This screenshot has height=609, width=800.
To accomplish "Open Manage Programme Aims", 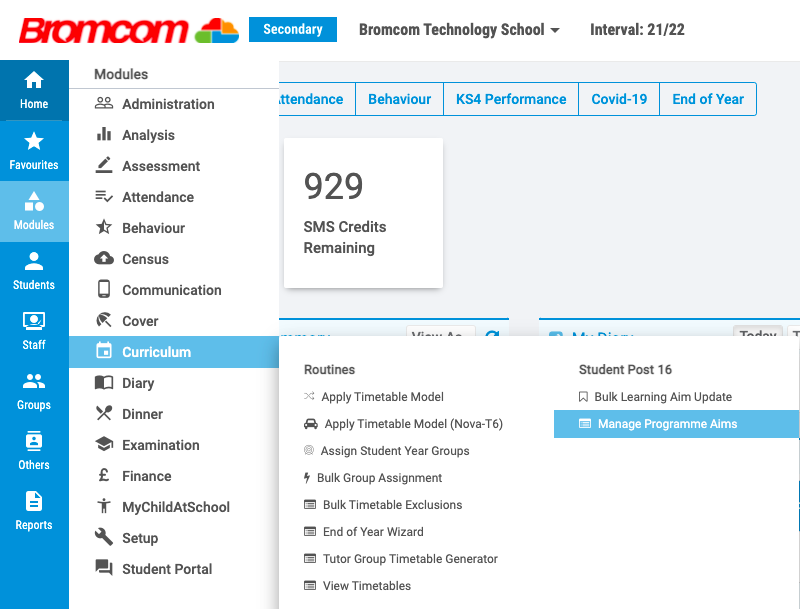I will click(676, 424).
